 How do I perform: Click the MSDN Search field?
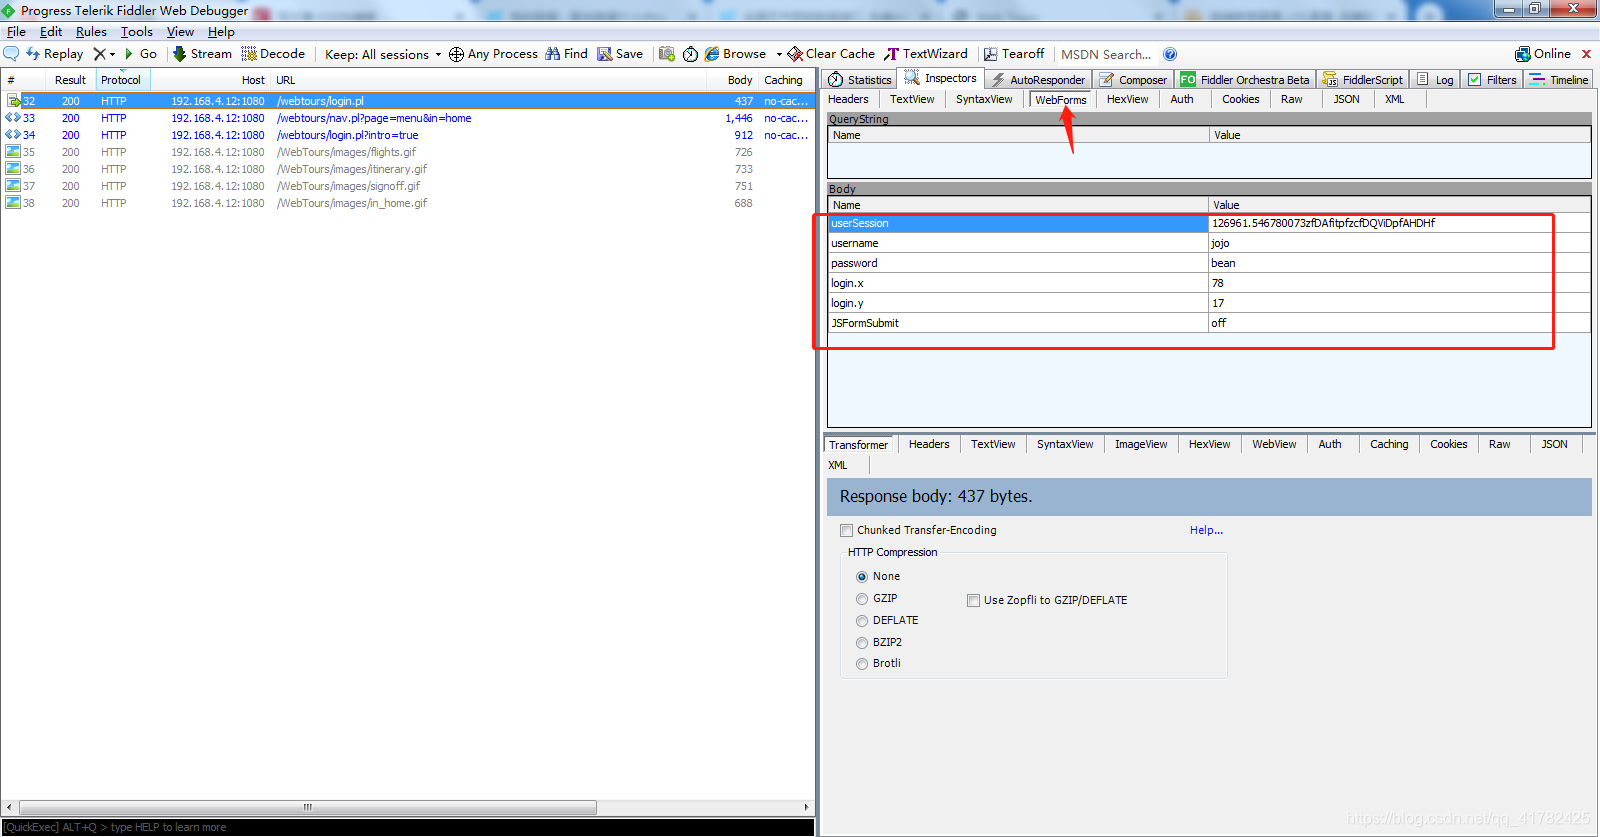tap(1106, 54)
